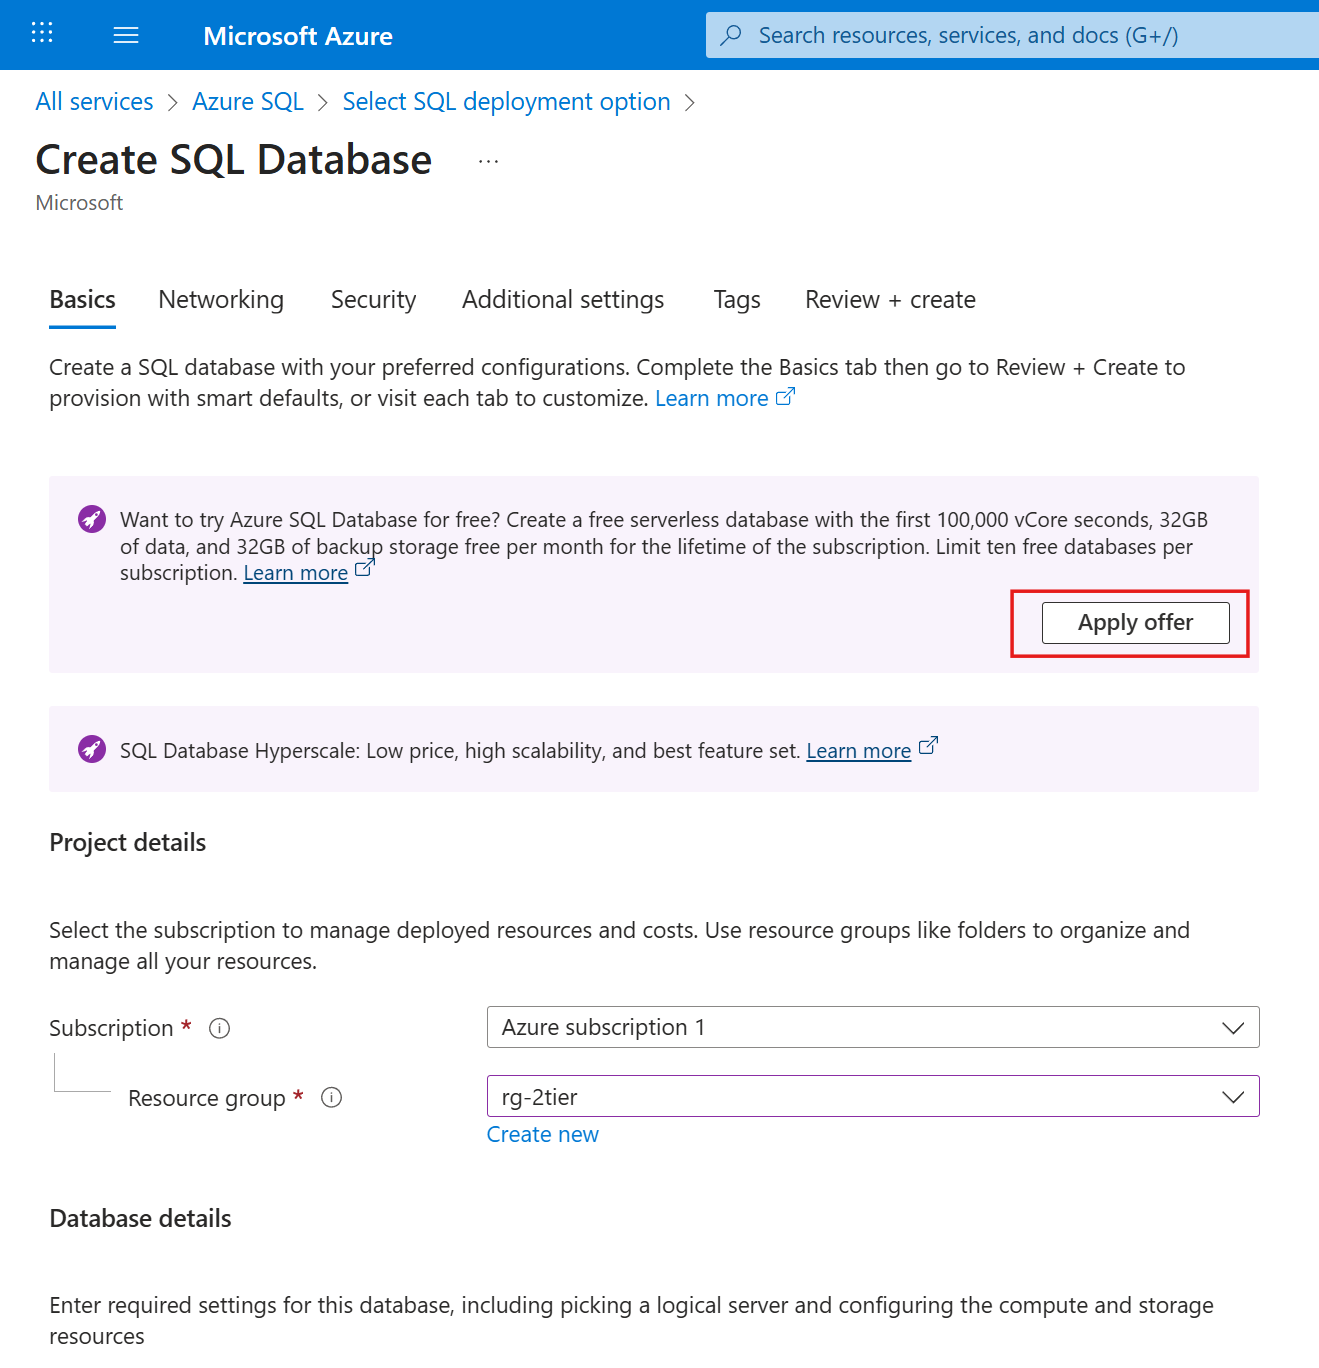Open the Review + create tab

(x=889, y=300)
